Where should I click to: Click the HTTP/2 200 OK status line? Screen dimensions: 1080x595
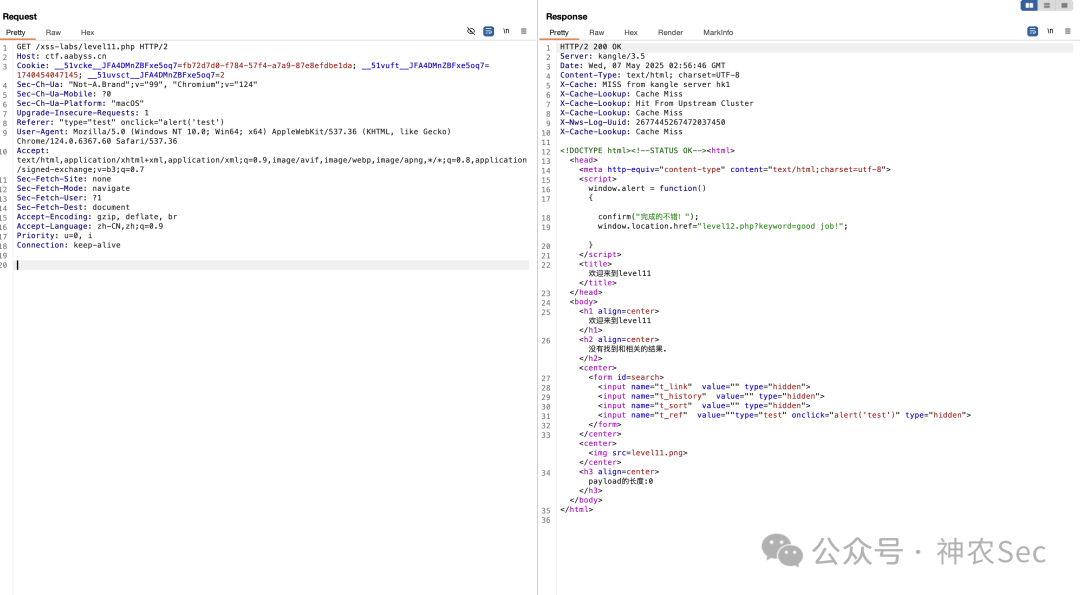pos(590,47)
